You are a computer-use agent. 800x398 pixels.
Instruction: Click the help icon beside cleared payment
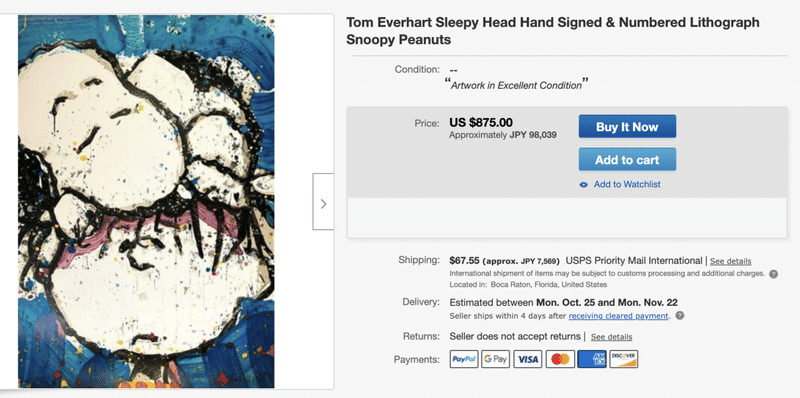tap(679, 316)
